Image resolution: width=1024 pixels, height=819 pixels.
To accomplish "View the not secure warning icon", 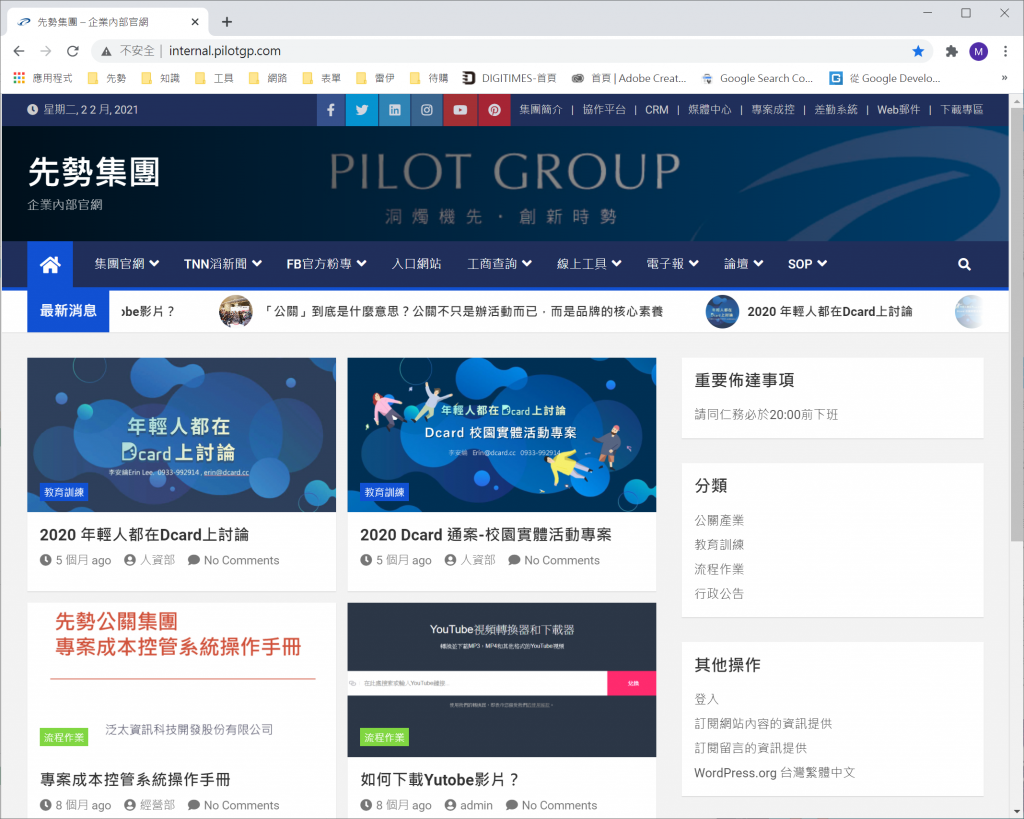I will [x=106, y=51].
